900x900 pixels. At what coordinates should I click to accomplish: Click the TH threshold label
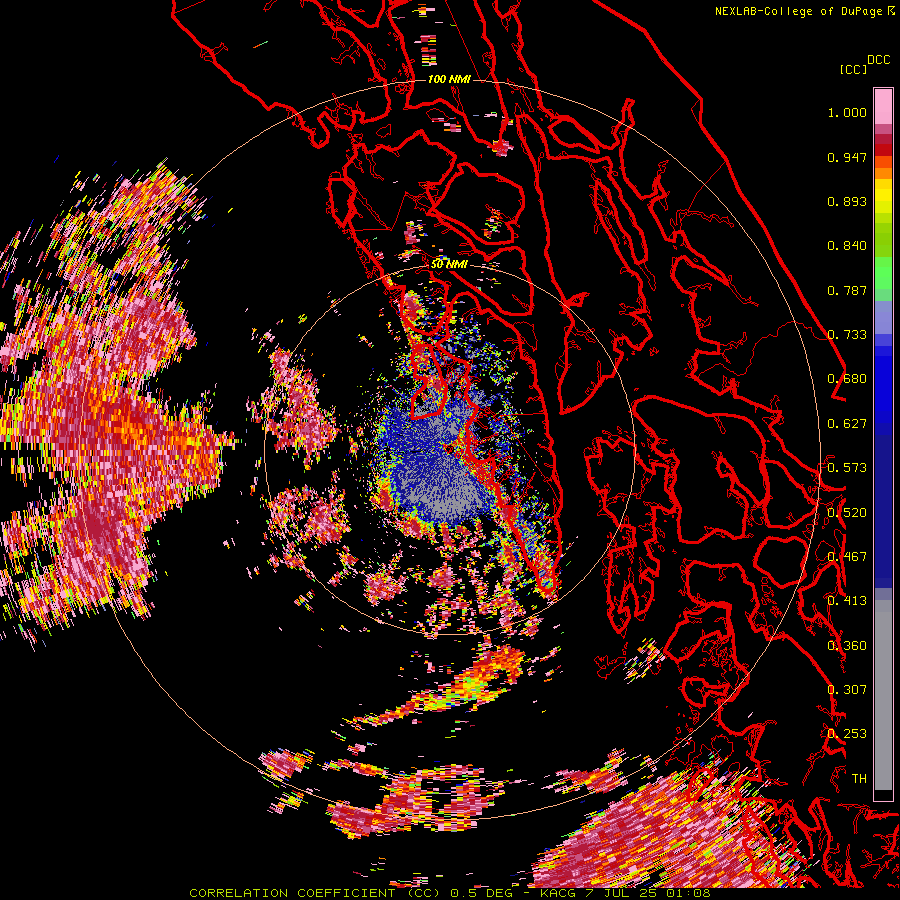[x=859, y=779]
